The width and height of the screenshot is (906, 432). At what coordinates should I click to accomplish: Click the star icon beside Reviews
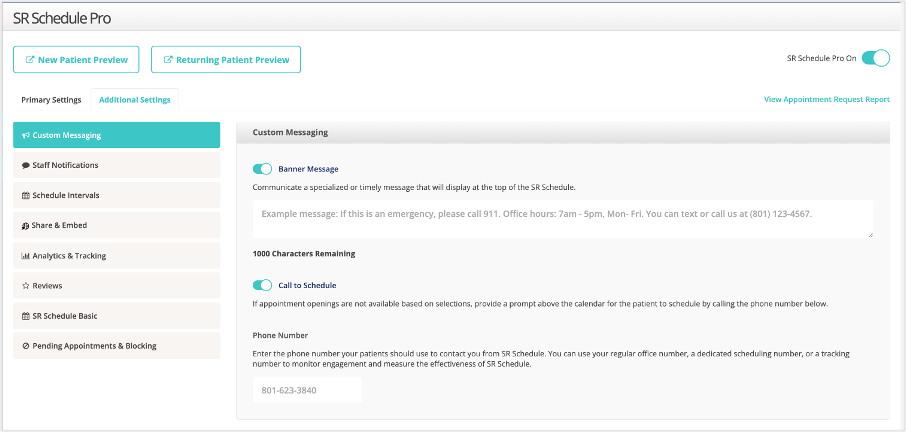tap(26, 286)
